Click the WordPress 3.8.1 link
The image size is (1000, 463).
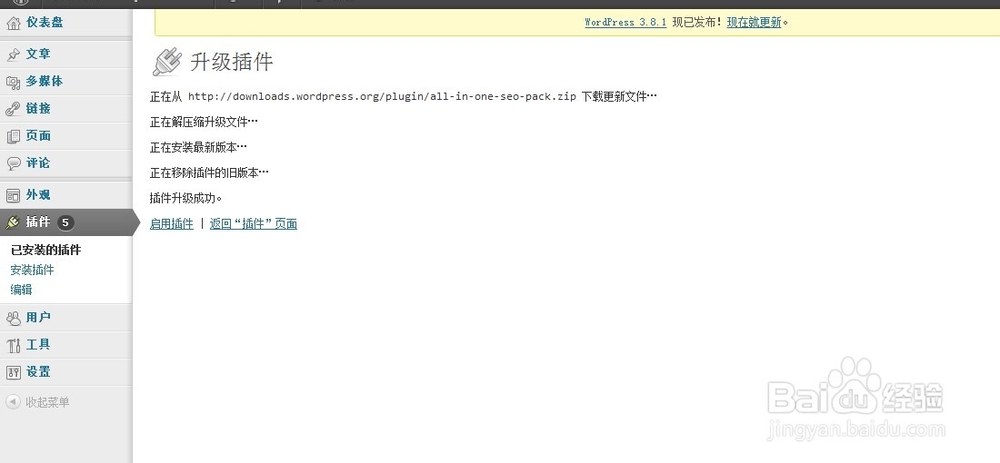[625, 22]
